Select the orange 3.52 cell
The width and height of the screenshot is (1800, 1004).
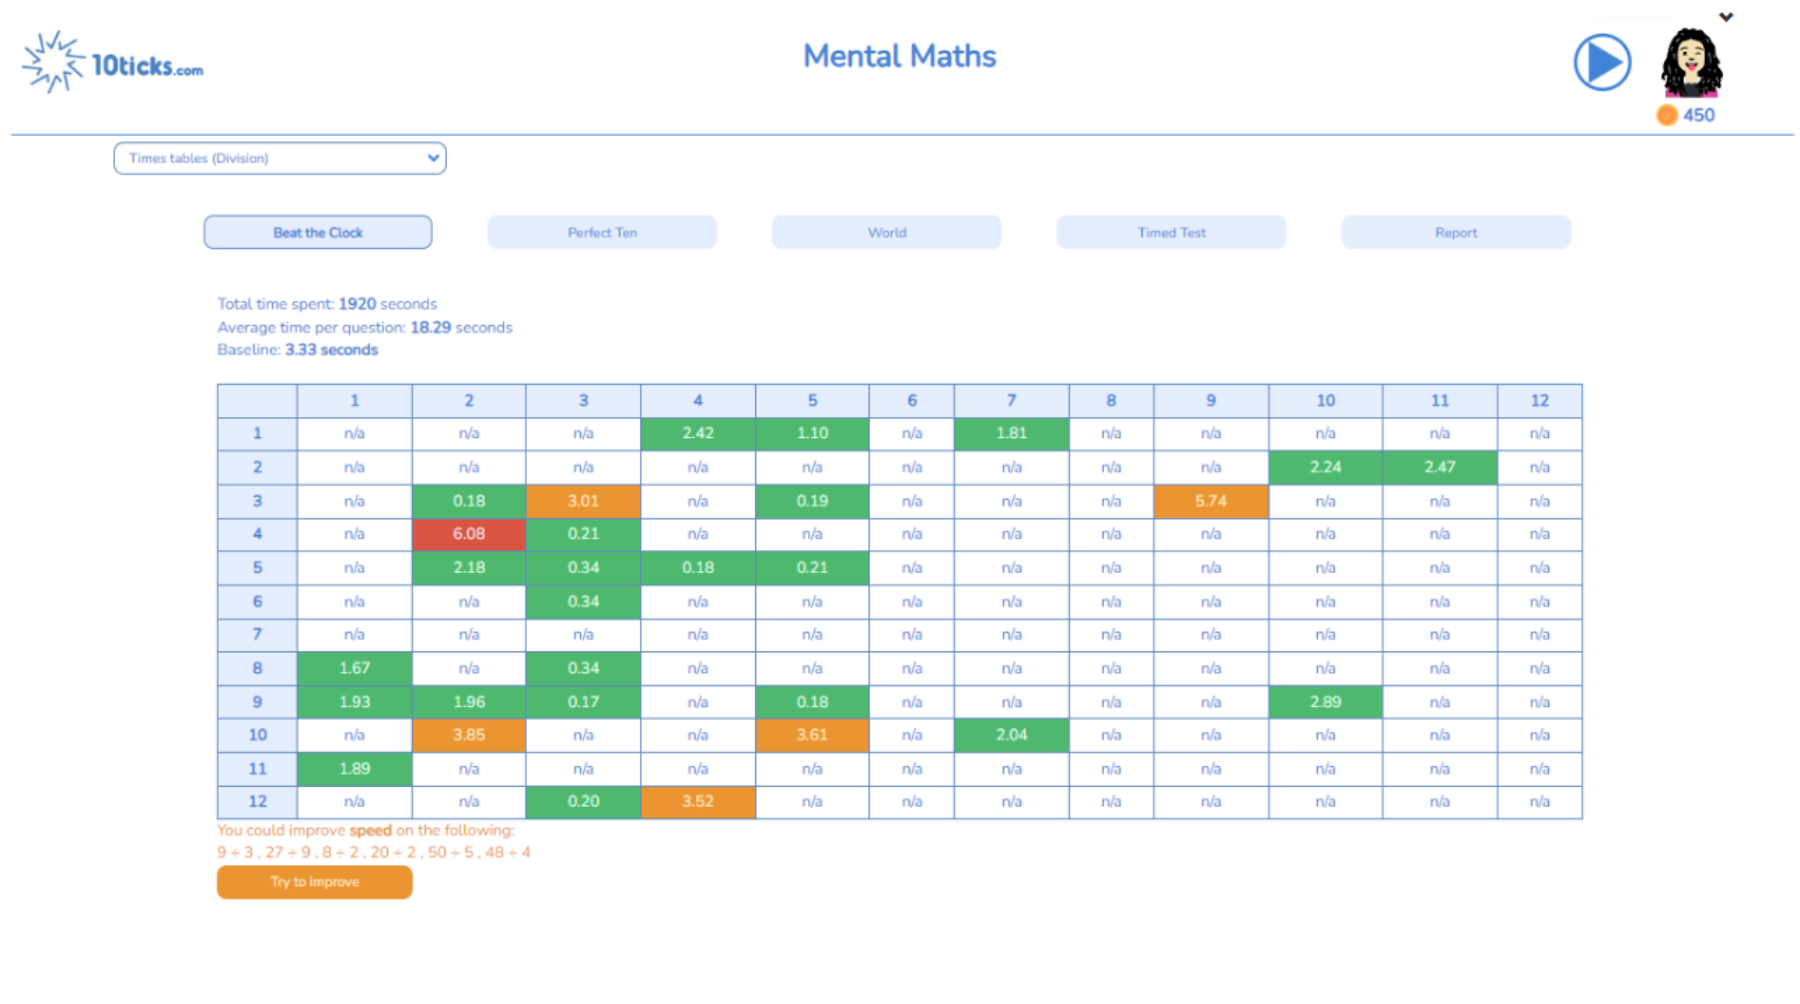click(x=698, y=802)
